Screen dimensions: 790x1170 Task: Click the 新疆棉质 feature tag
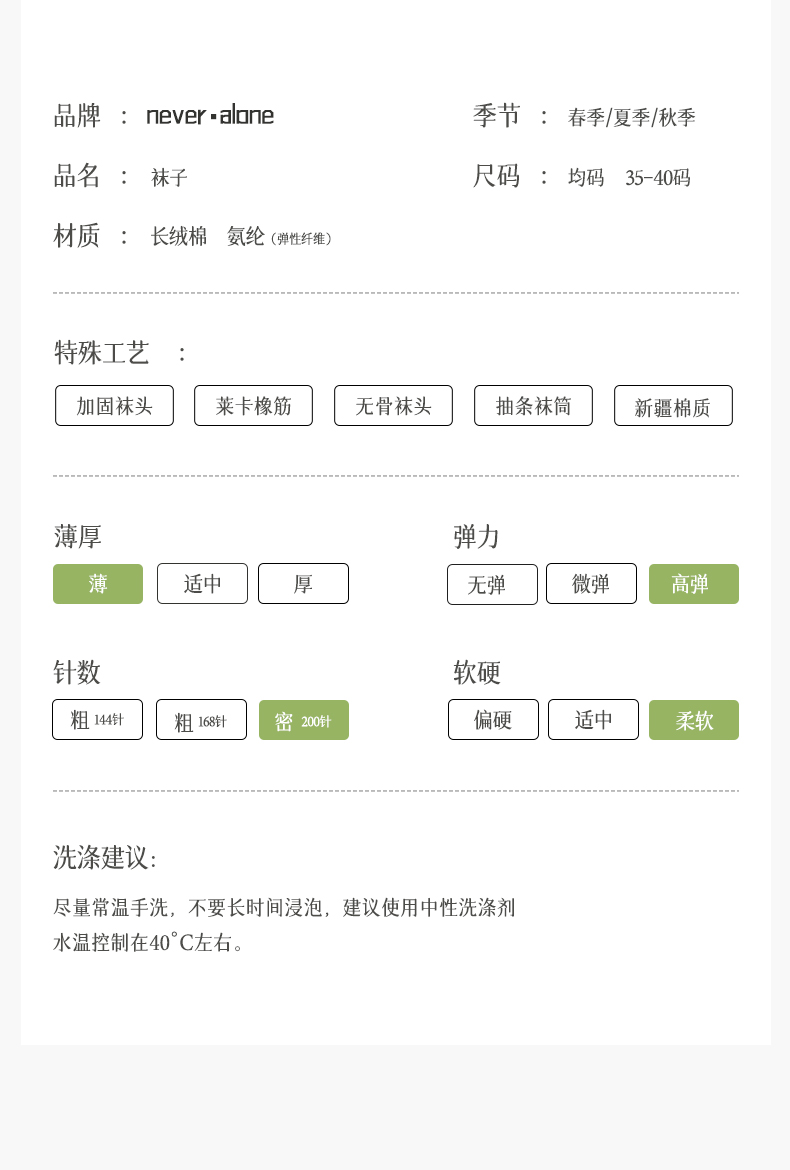(x=673, y=406)
